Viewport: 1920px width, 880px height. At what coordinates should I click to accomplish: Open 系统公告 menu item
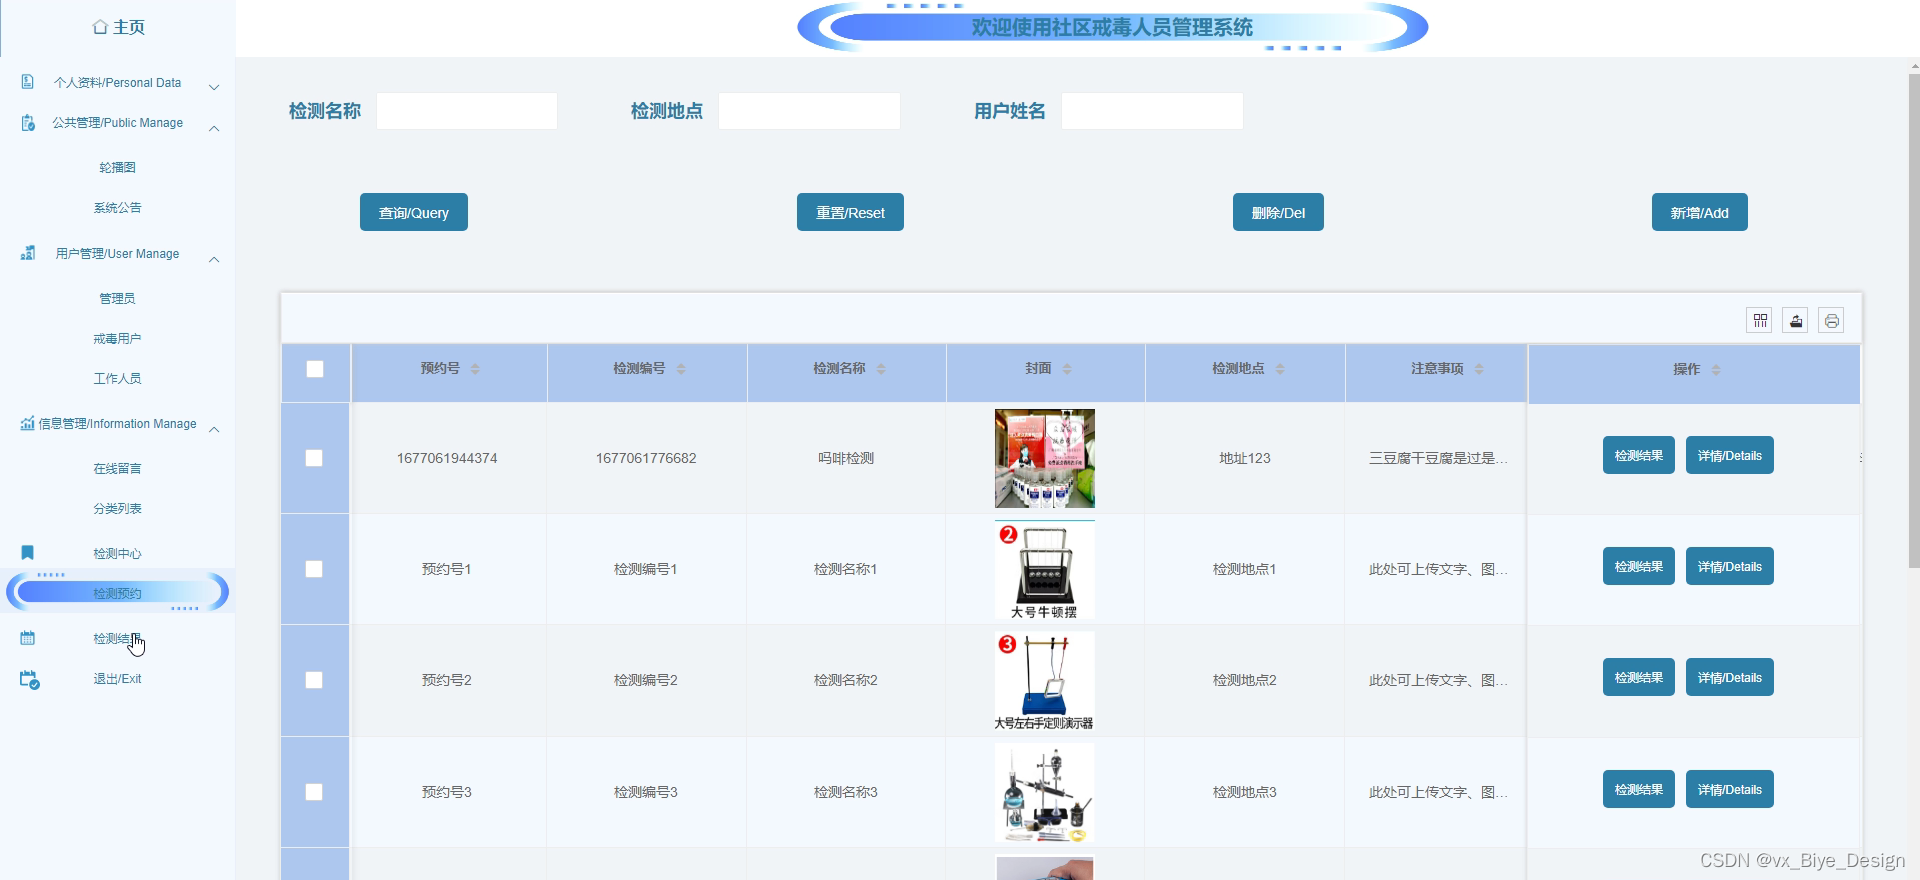click(117, 208)
